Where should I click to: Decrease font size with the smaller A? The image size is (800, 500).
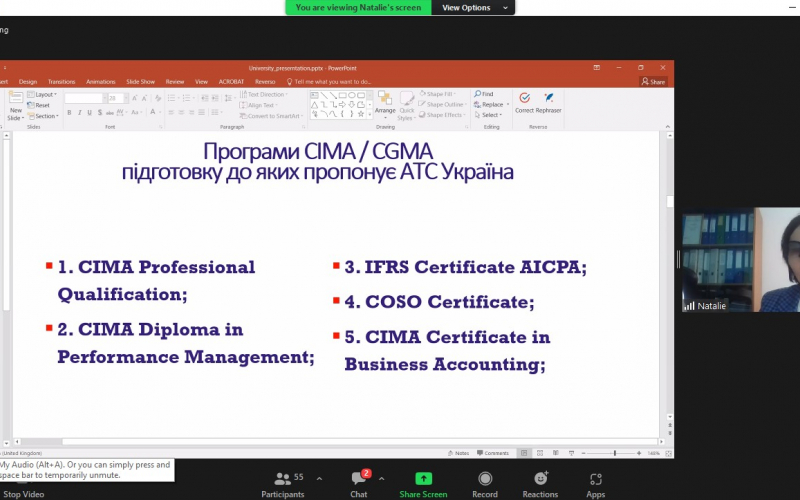(144, 98)
